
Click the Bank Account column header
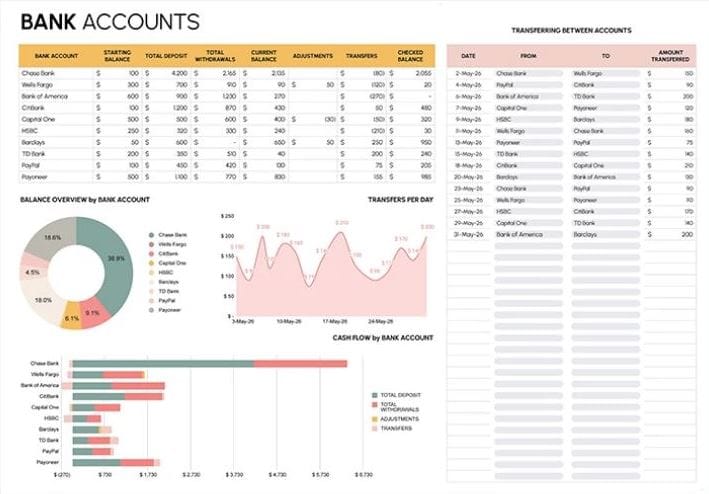(x=57, y=56)
